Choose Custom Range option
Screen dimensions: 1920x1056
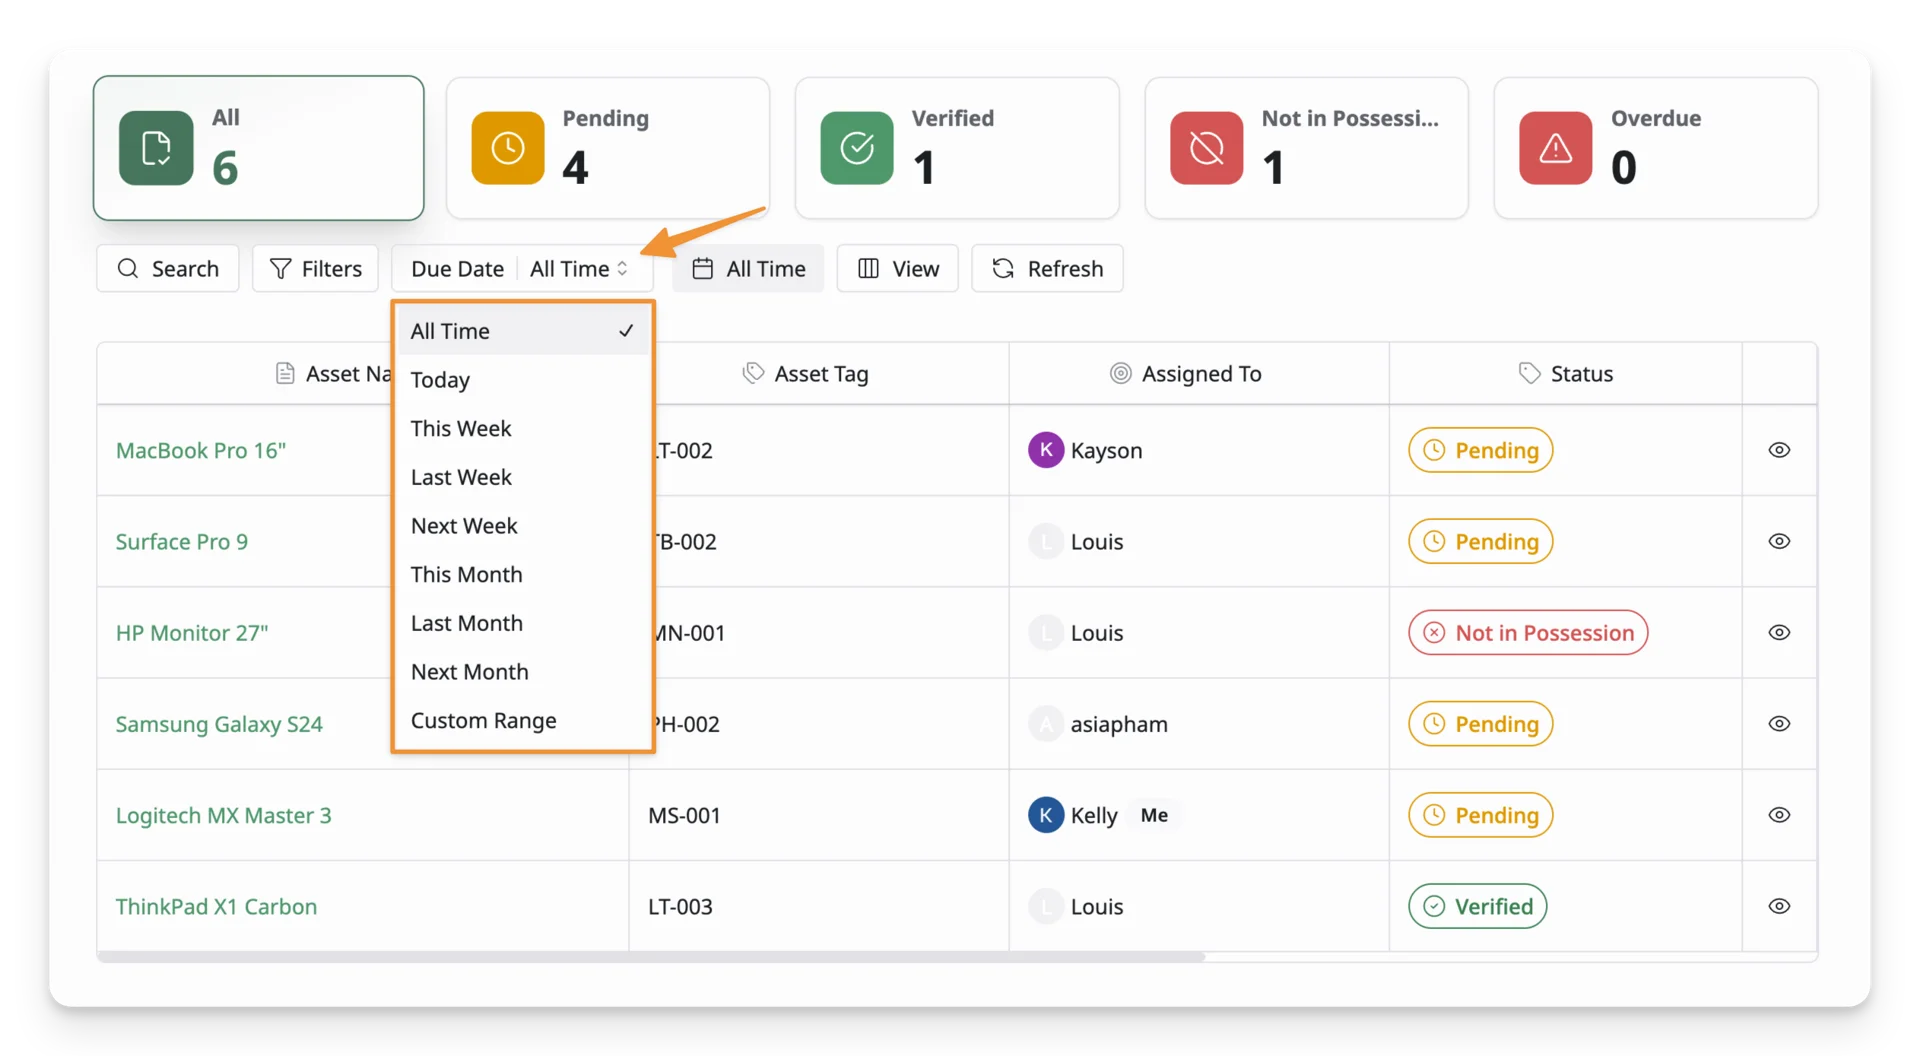(523, 720)
